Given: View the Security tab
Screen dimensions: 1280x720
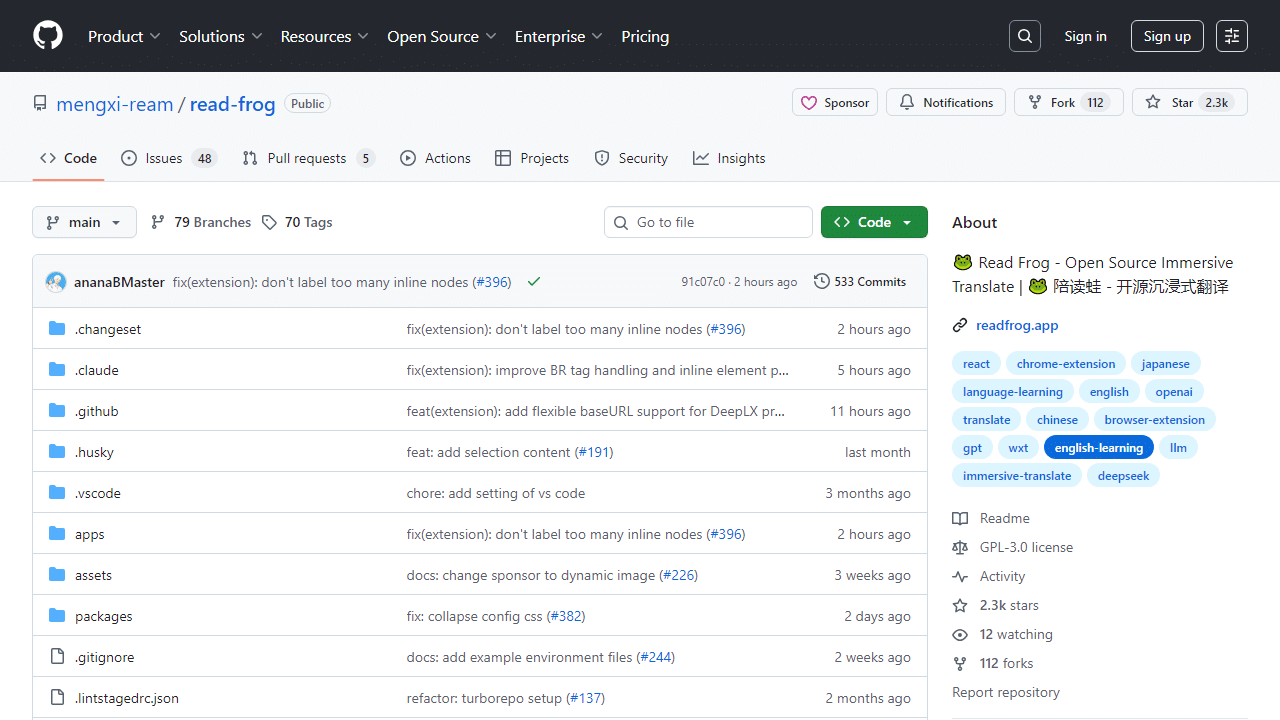Looking at the screenshot, I should point(631,158).
